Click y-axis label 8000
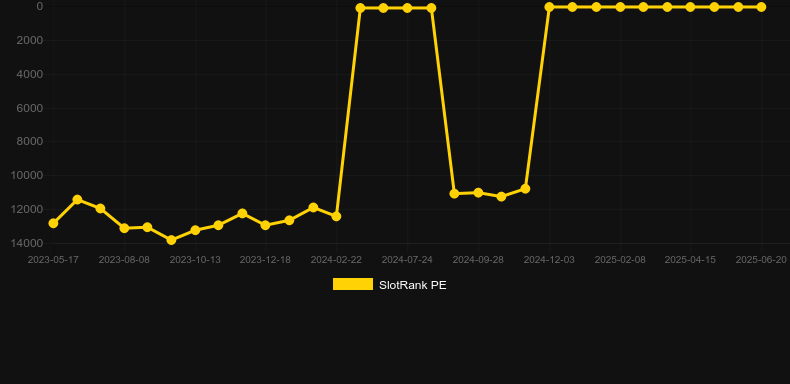790x384 pixels. tap(30, 142)
